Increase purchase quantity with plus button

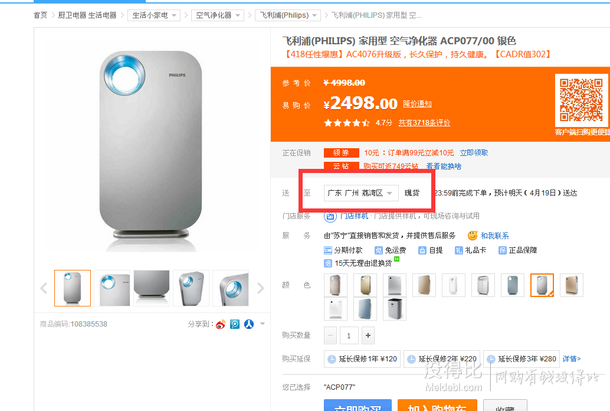pos(367,336)
